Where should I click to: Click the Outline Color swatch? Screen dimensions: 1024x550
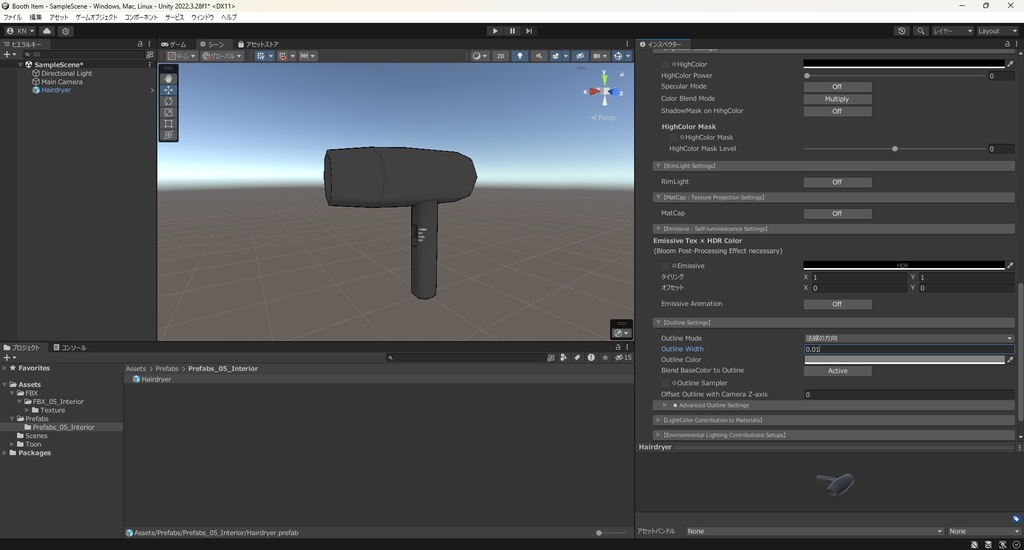[x=904, y=360]
